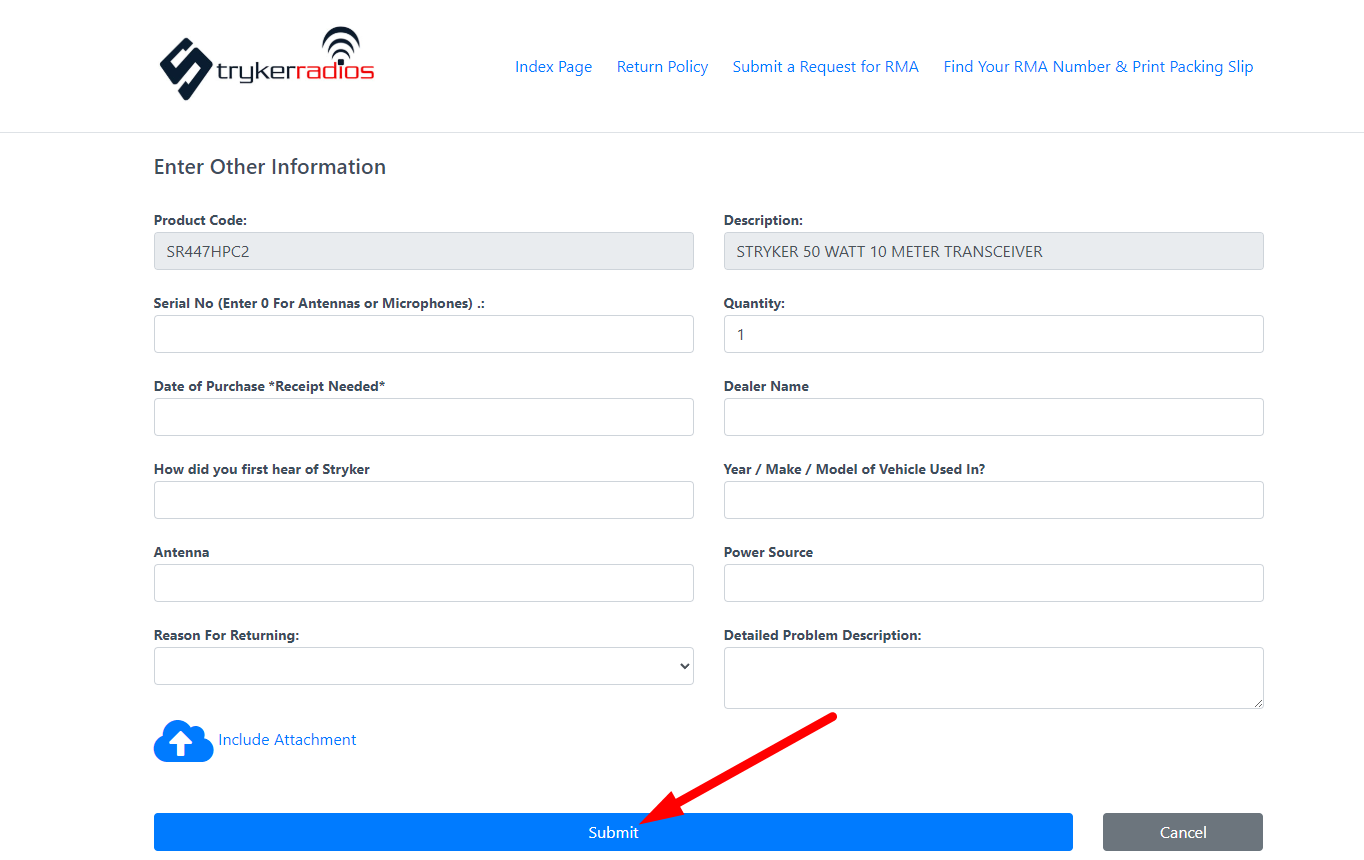Screen dimensions: 1364x860
Task: Focus the How did you first hear field
Action: (423, 500)
